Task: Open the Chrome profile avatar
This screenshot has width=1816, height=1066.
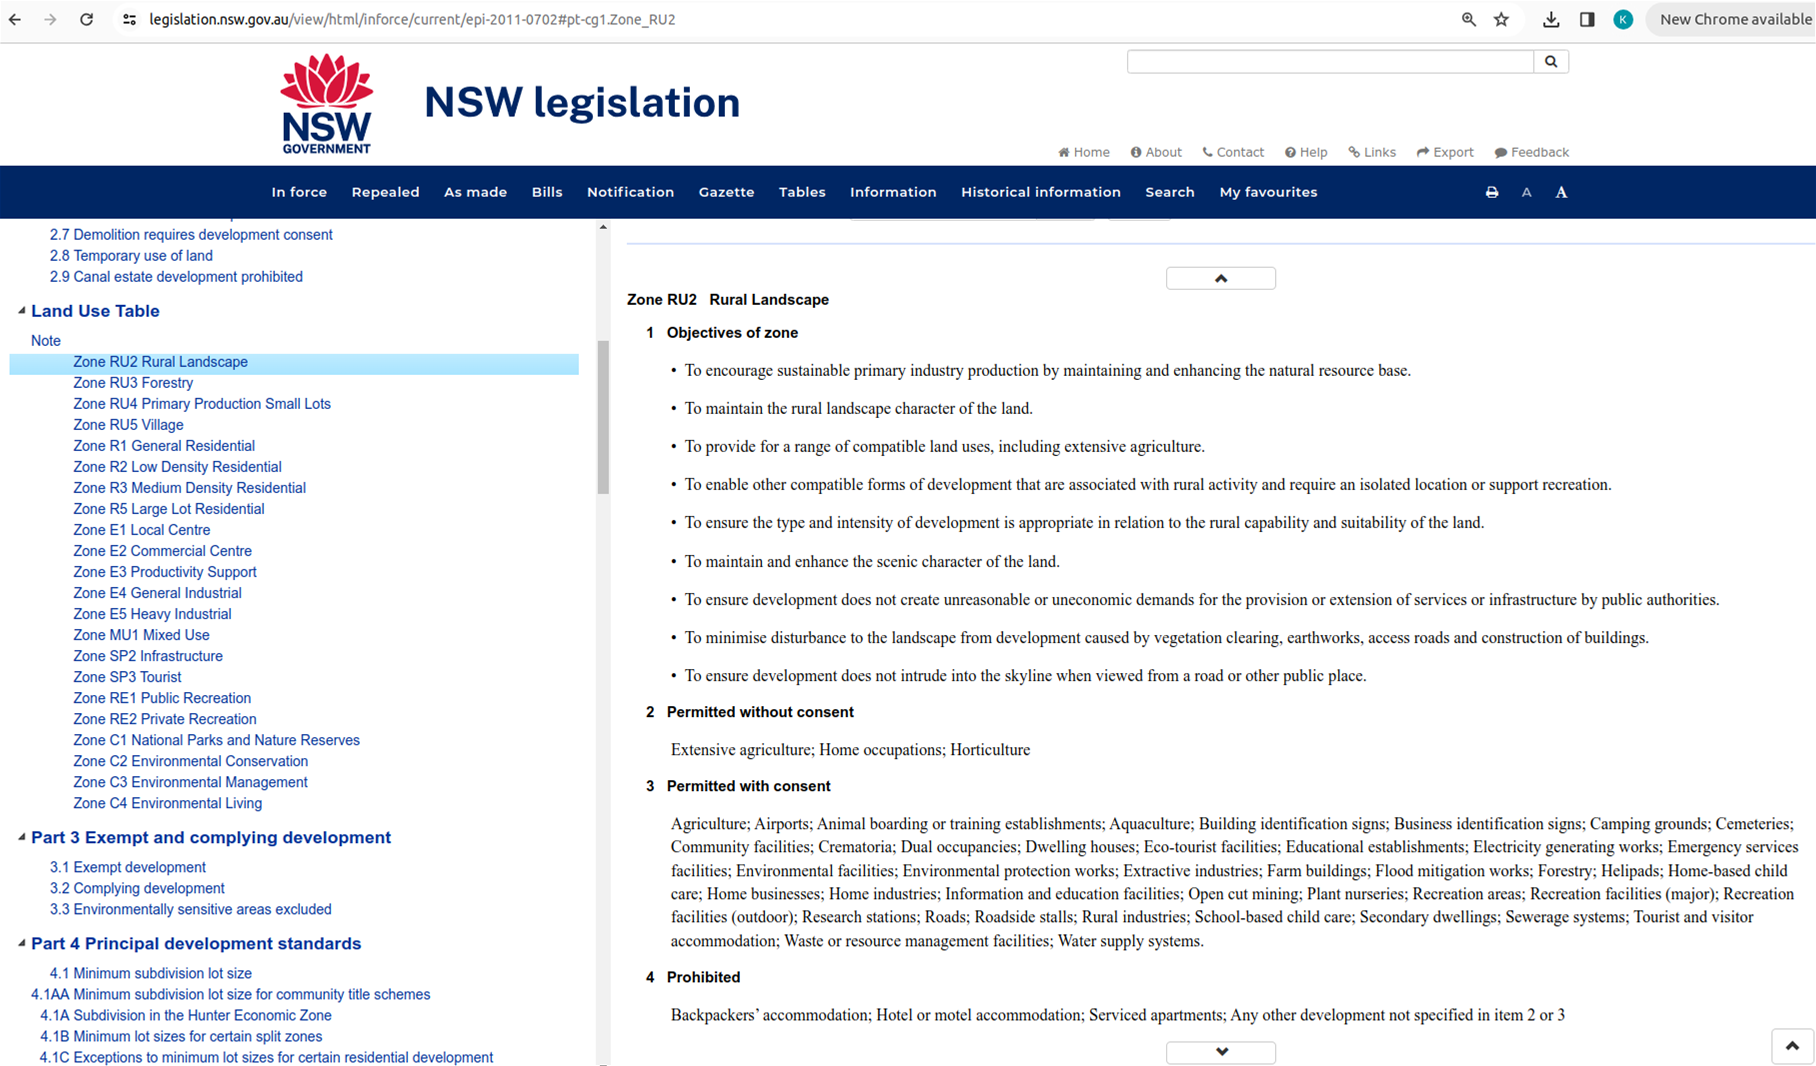Action: click(x=1623, y=19)
